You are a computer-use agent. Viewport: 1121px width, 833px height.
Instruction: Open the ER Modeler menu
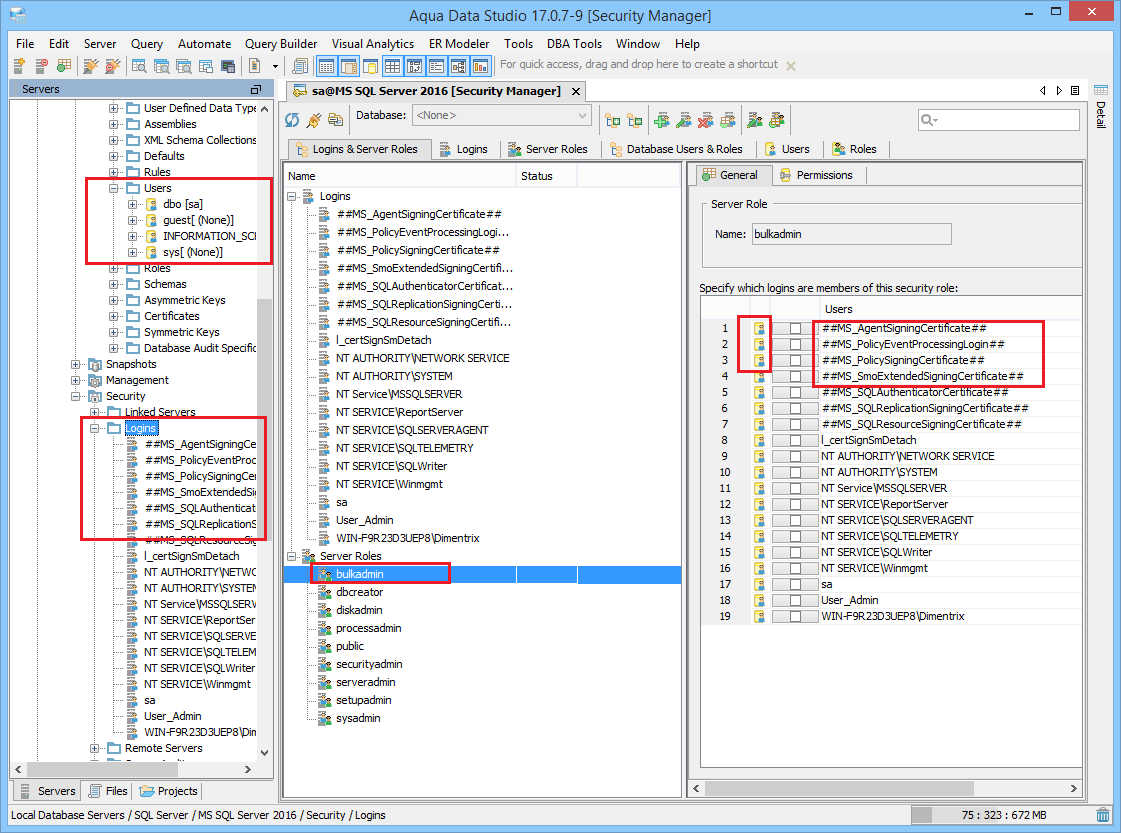pyautogui.click(x=459, y=44)
